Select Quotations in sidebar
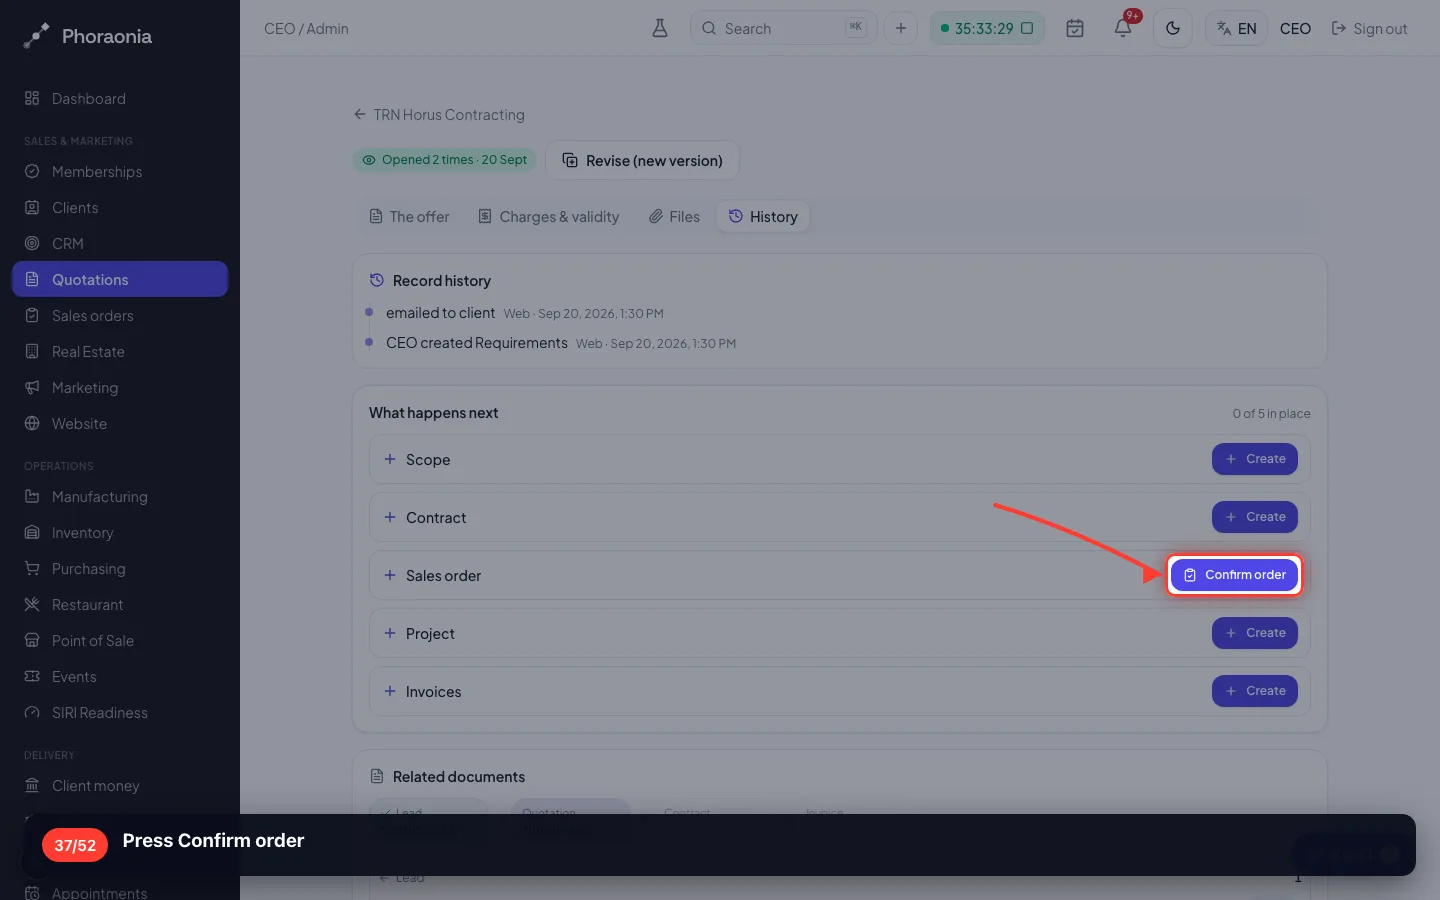 tap(120, 279)
